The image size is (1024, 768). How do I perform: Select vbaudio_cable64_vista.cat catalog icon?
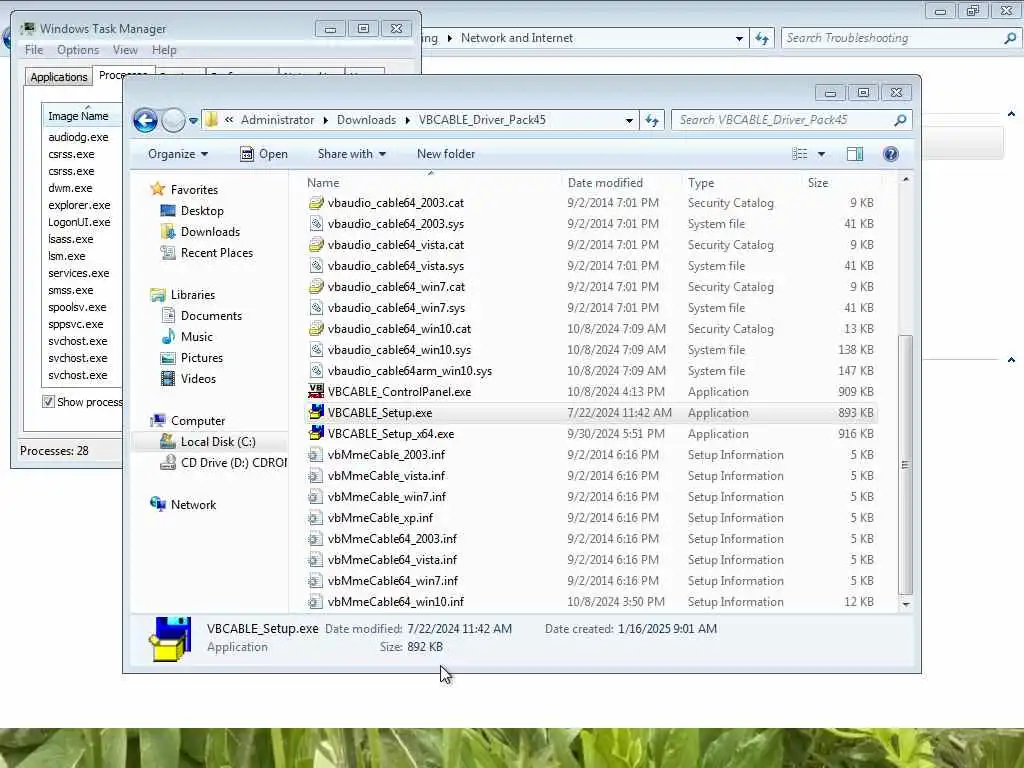click(316, 244)
